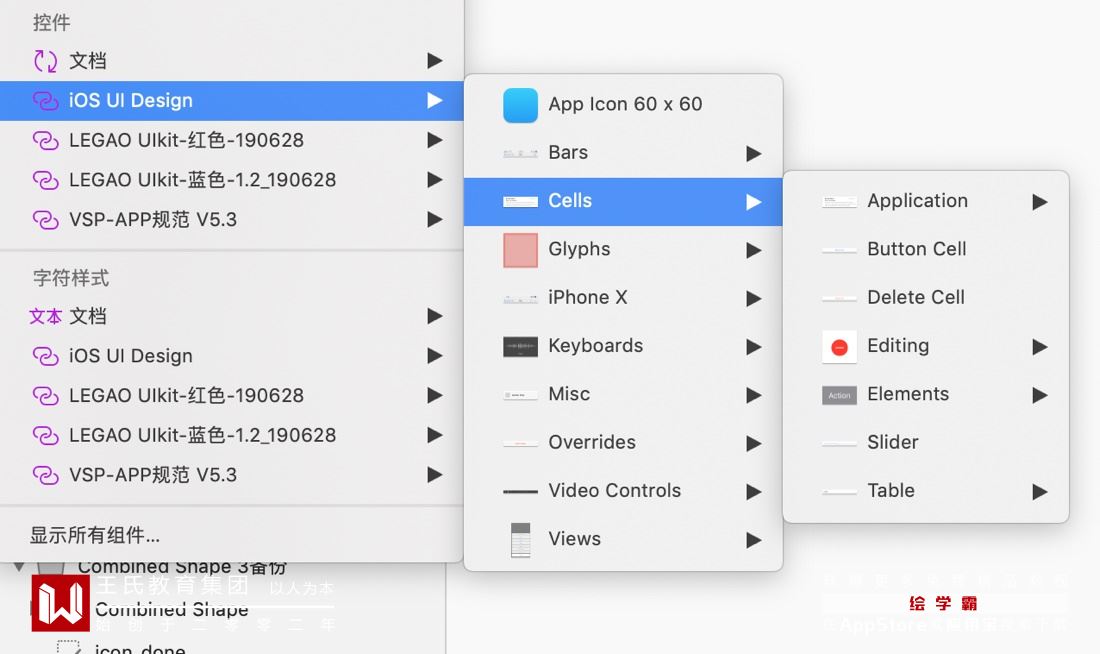The width and height of the screenshot is (1100, 654).
Task: Click the Views preview thumbnail icon
Action: pos(521,540)
